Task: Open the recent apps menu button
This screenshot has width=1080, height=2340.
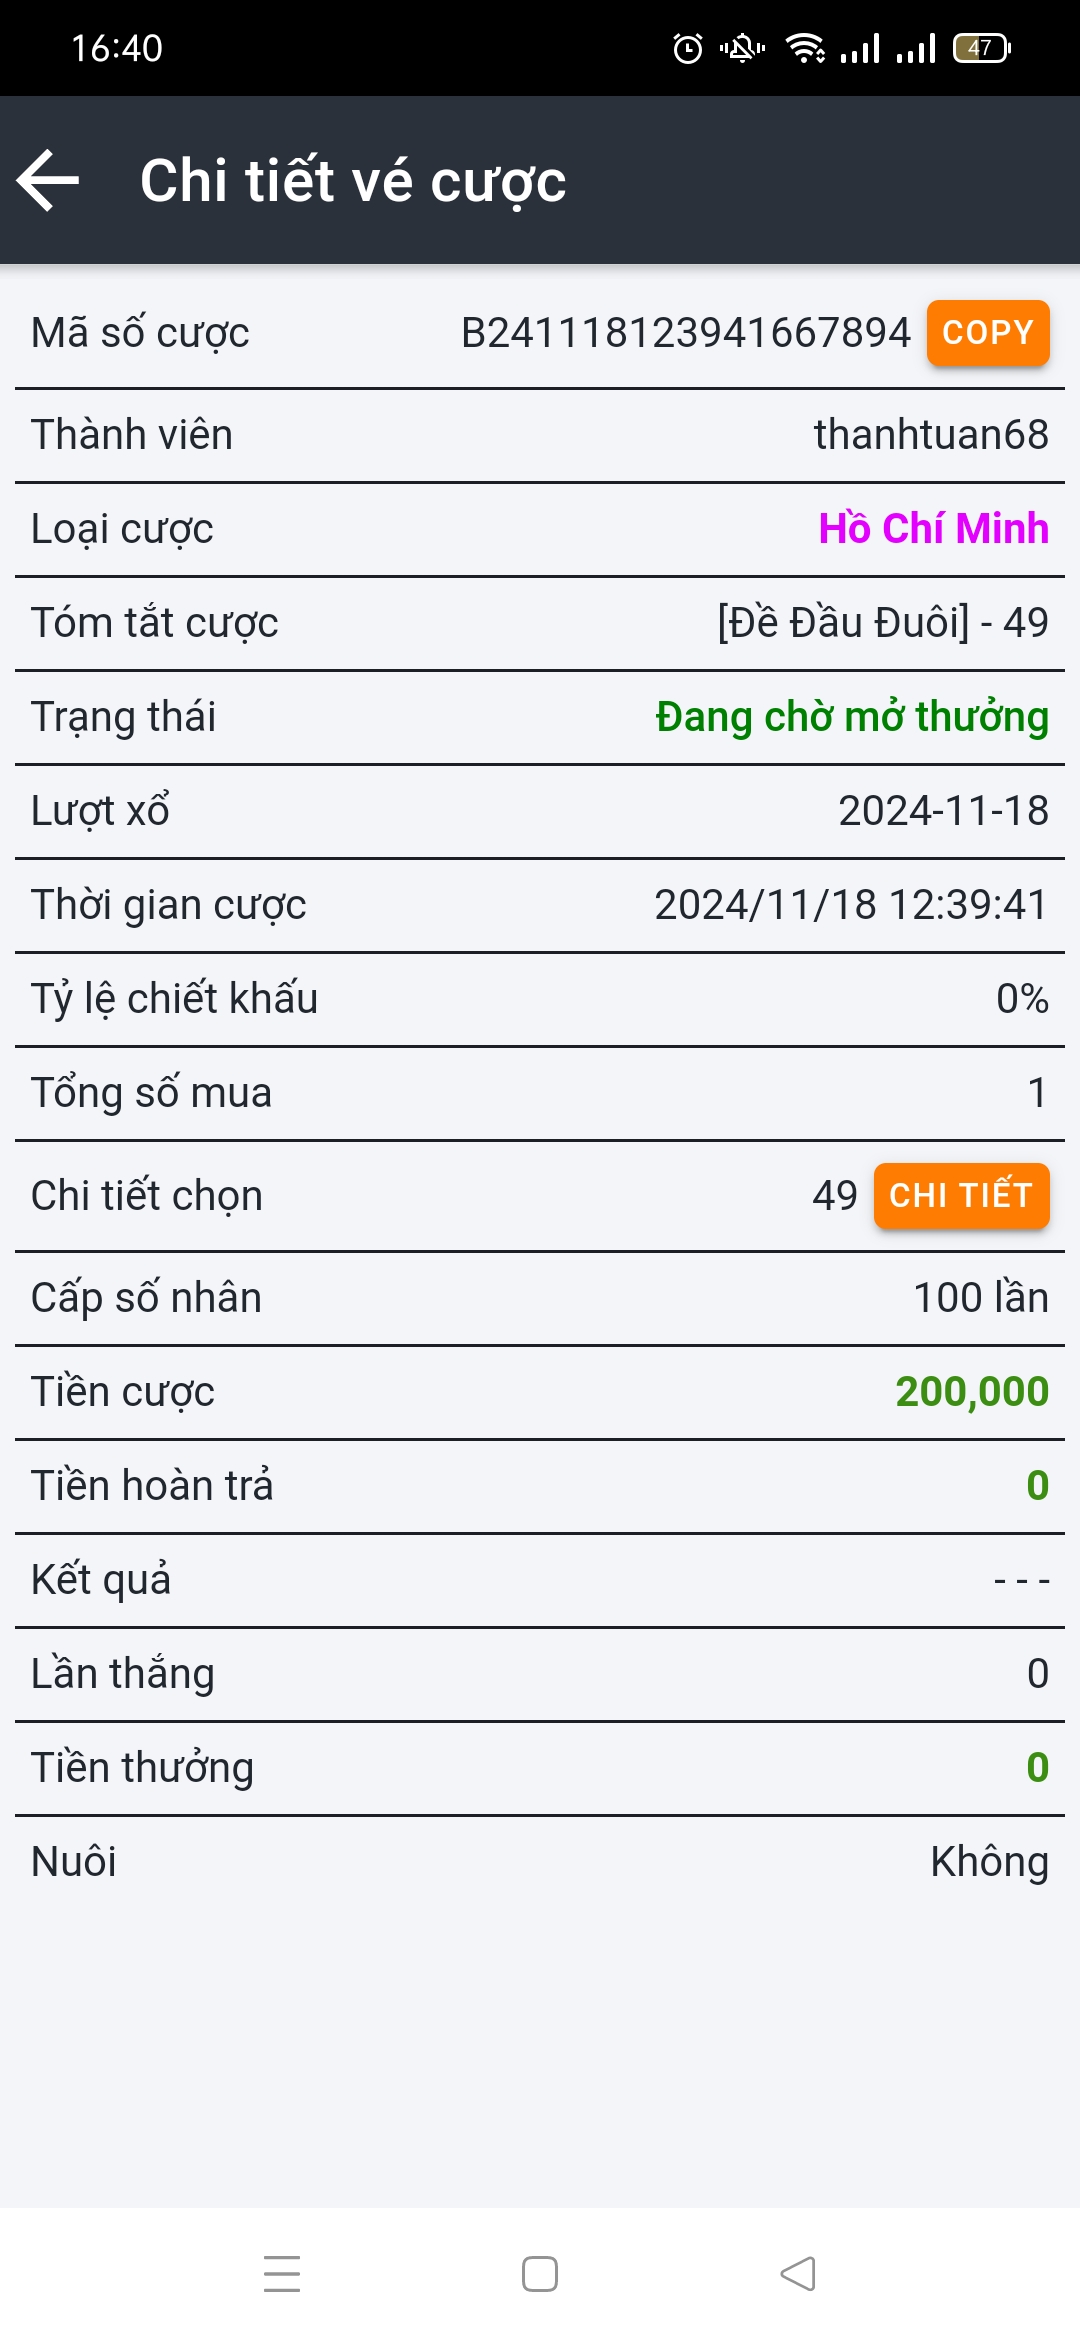Action: (282, 2273)
